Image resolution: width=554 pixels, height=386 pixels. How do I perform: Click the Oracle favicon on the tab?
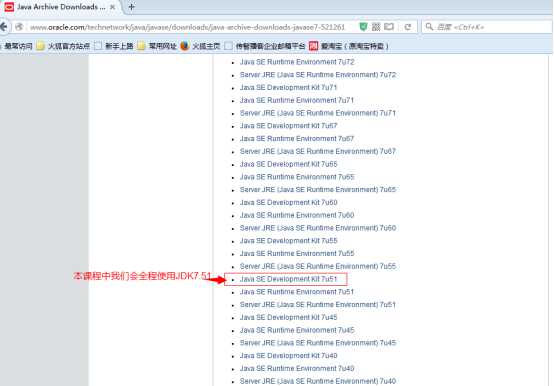9,7
